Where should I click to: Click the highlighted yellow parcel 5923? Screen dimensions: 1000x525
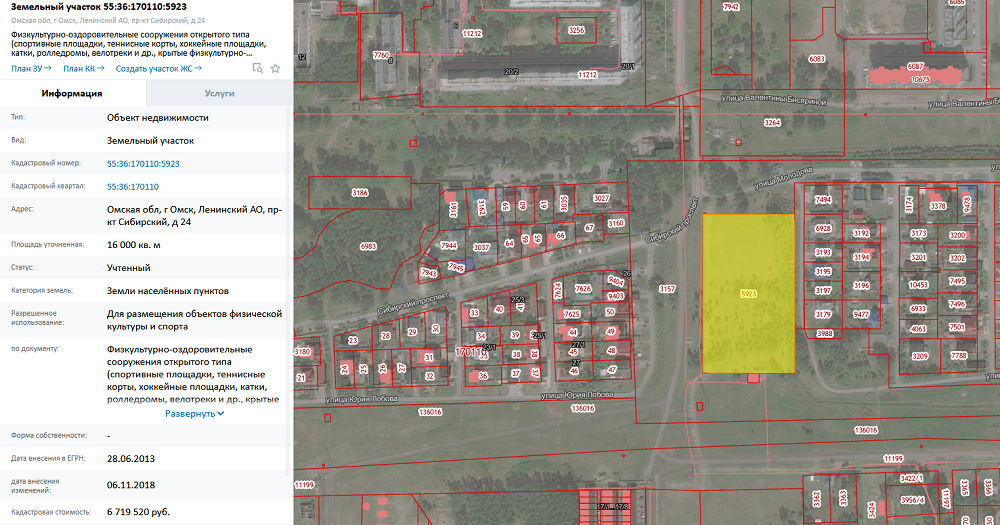748,294
